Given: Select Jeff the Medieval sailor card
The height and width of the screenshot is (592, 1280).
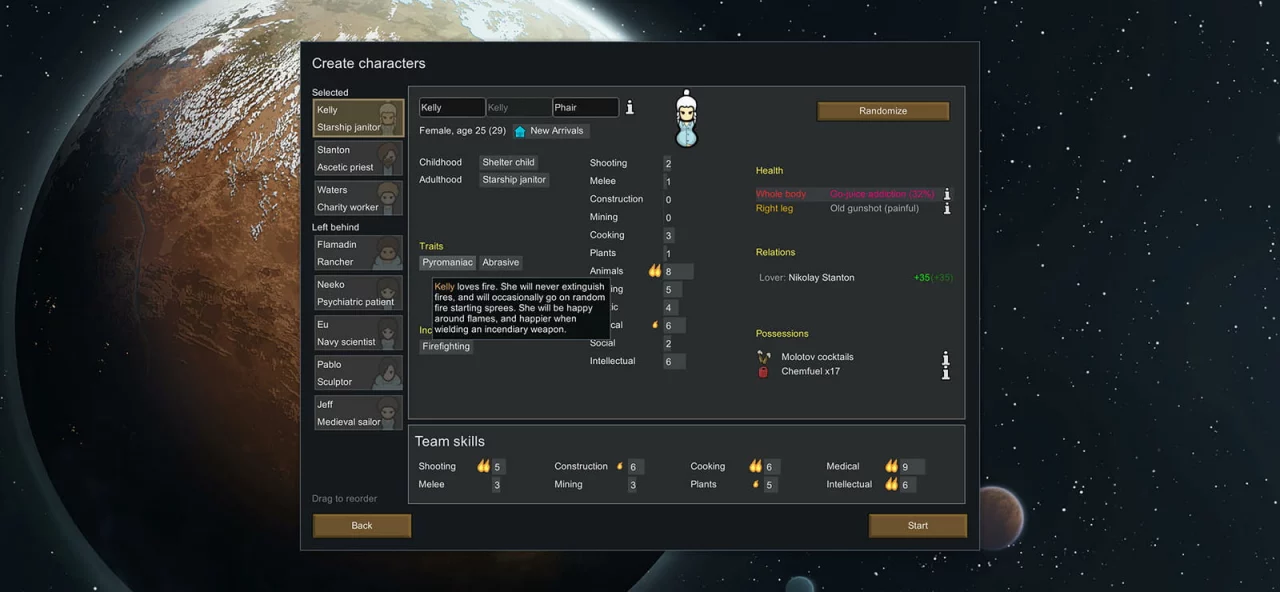Looking at the screenshot, I should click(x=359, y=413).
